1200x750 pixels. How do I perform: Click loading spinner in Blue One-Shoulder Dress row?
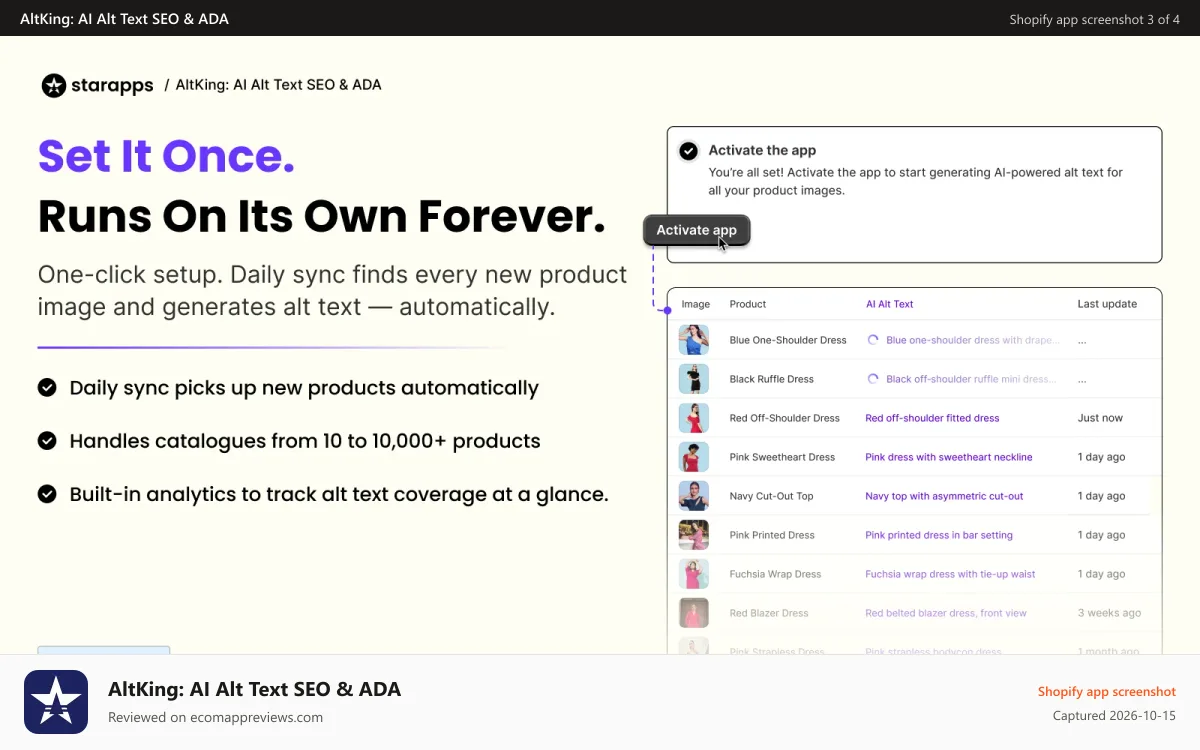[873, 340]
